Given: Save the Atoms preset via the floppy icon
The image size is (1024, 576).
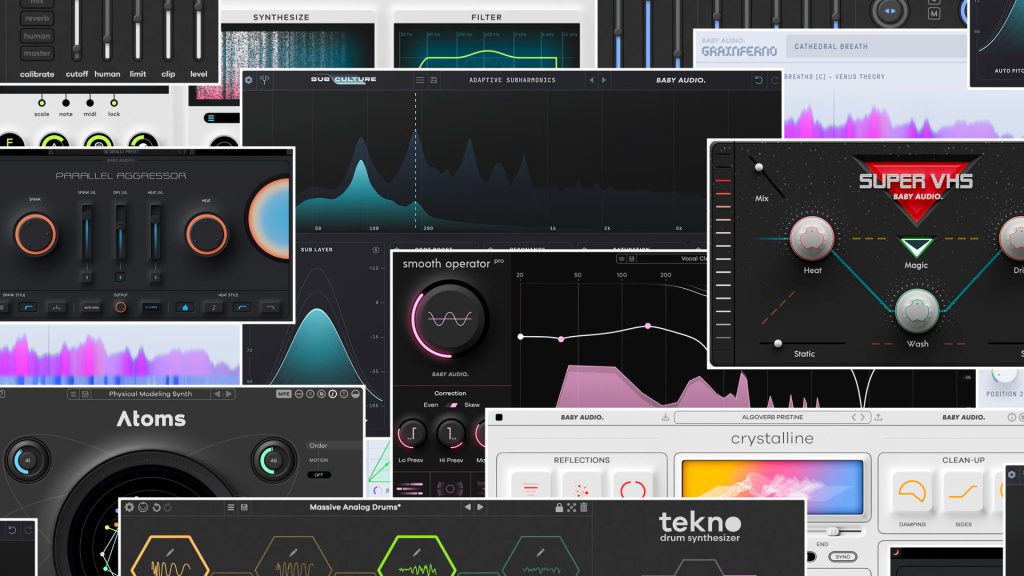Looking at the screenshot, I should tap(86, 394).
